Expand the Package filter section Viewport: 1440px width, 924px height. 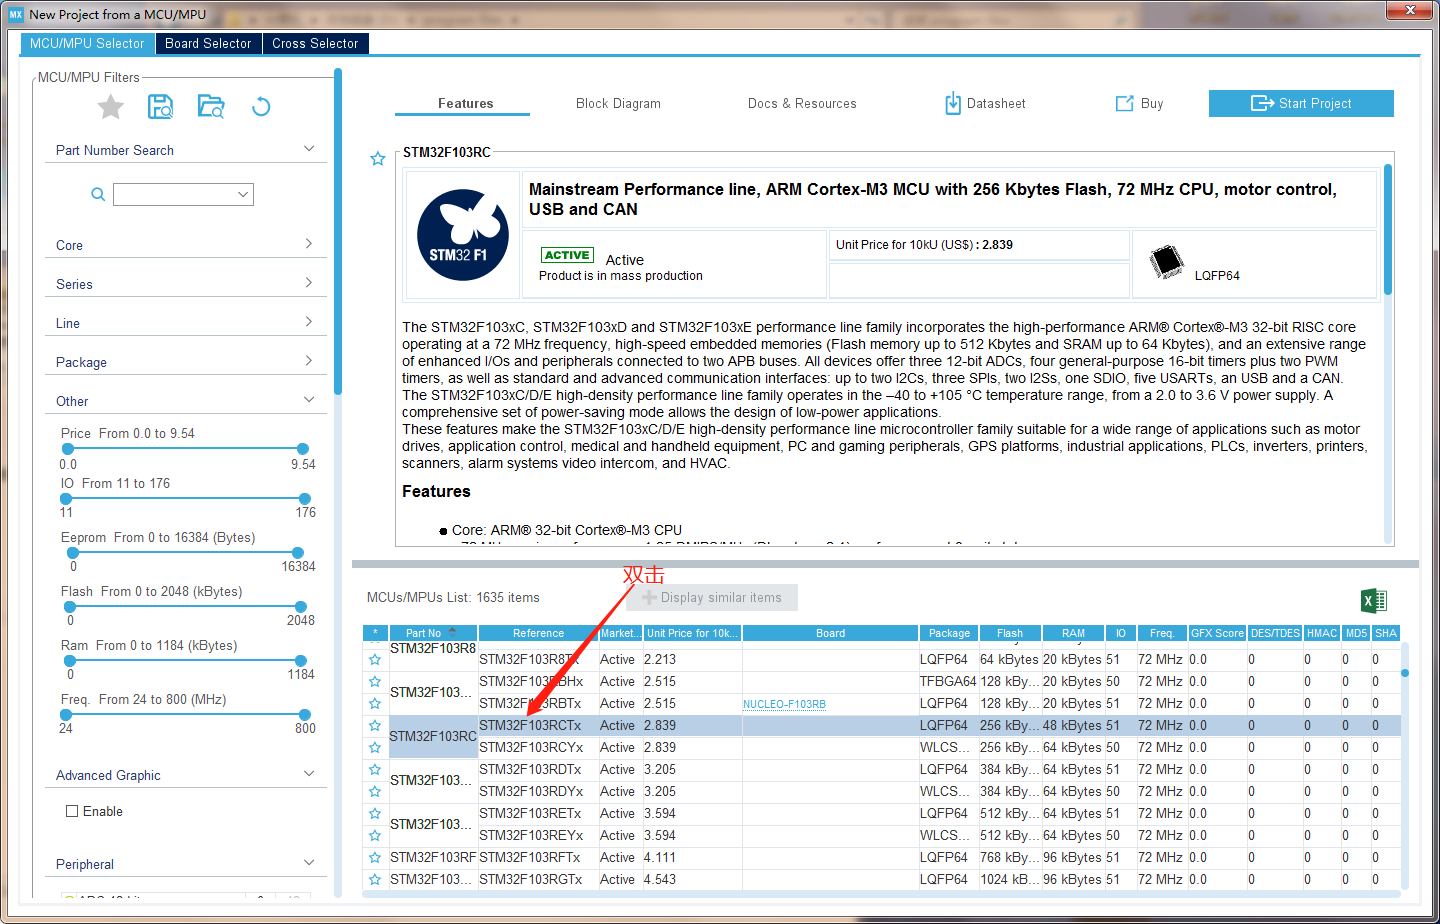coord(309,361)
